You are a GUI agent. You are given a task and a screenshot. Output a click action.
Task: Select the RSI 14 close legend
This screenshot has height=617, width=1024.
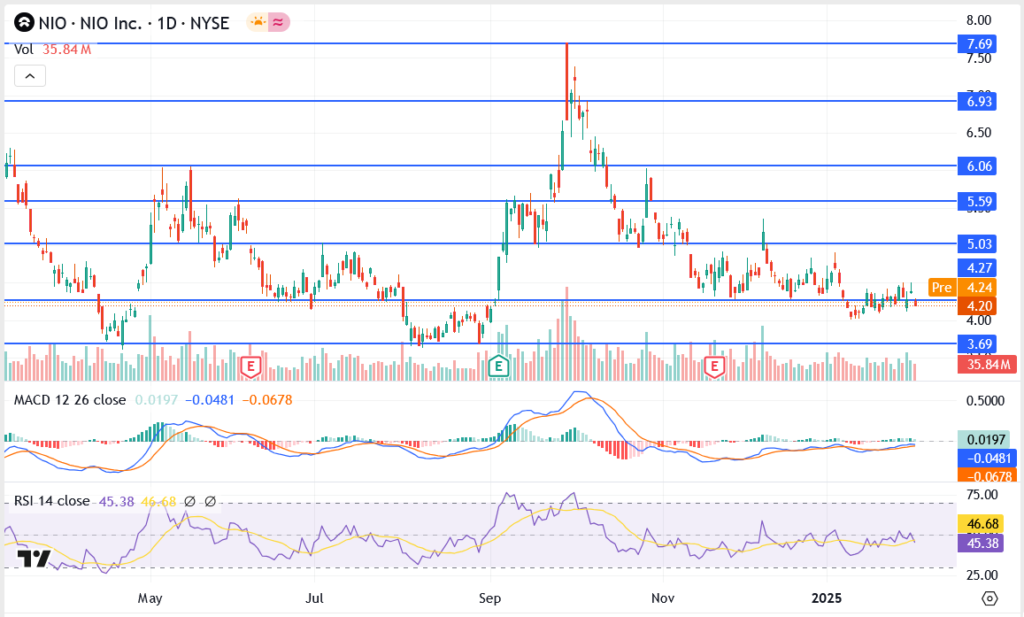click(50, 499)
